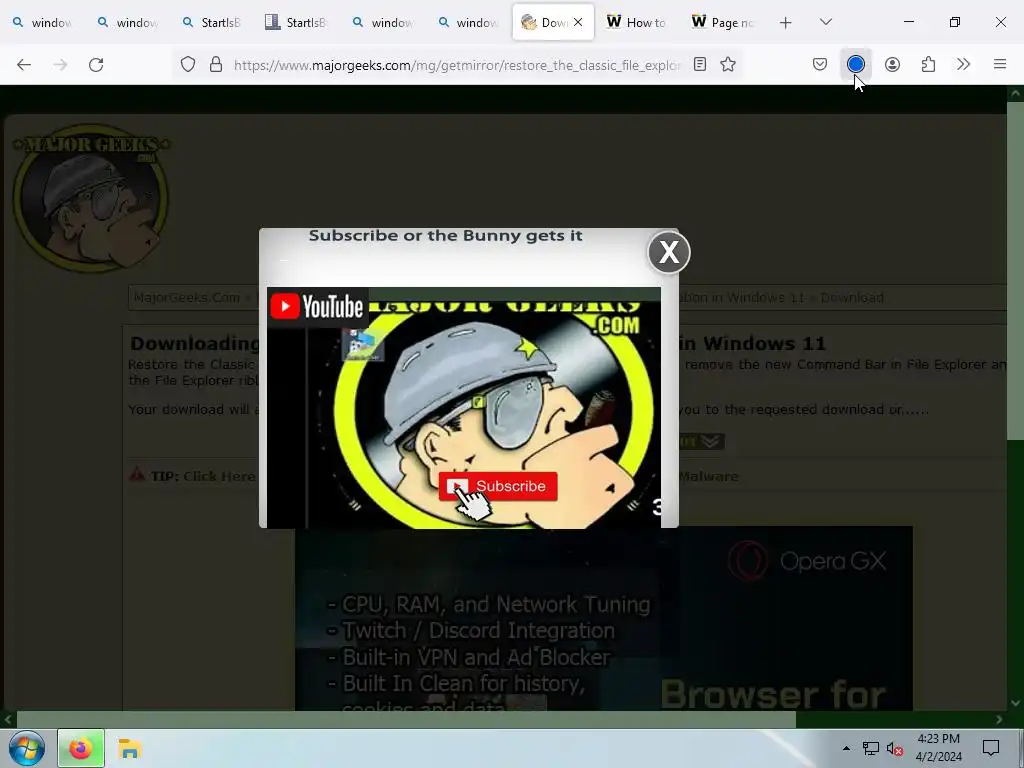
Task: Click the Opera GX advertisement logo
Action: coord(807,561)
